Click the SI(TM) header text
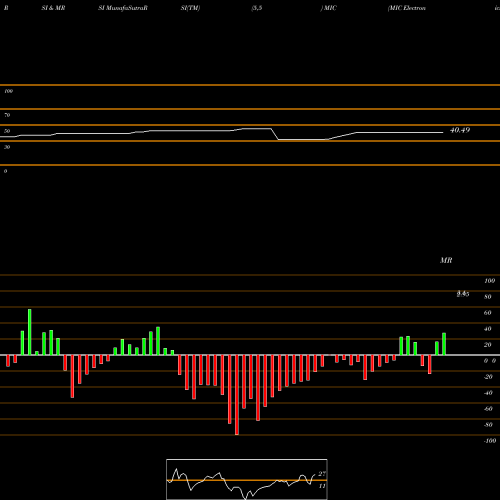The width and height of the screenshot is (500, 500). pyautogui.click(x=190, y=8)
